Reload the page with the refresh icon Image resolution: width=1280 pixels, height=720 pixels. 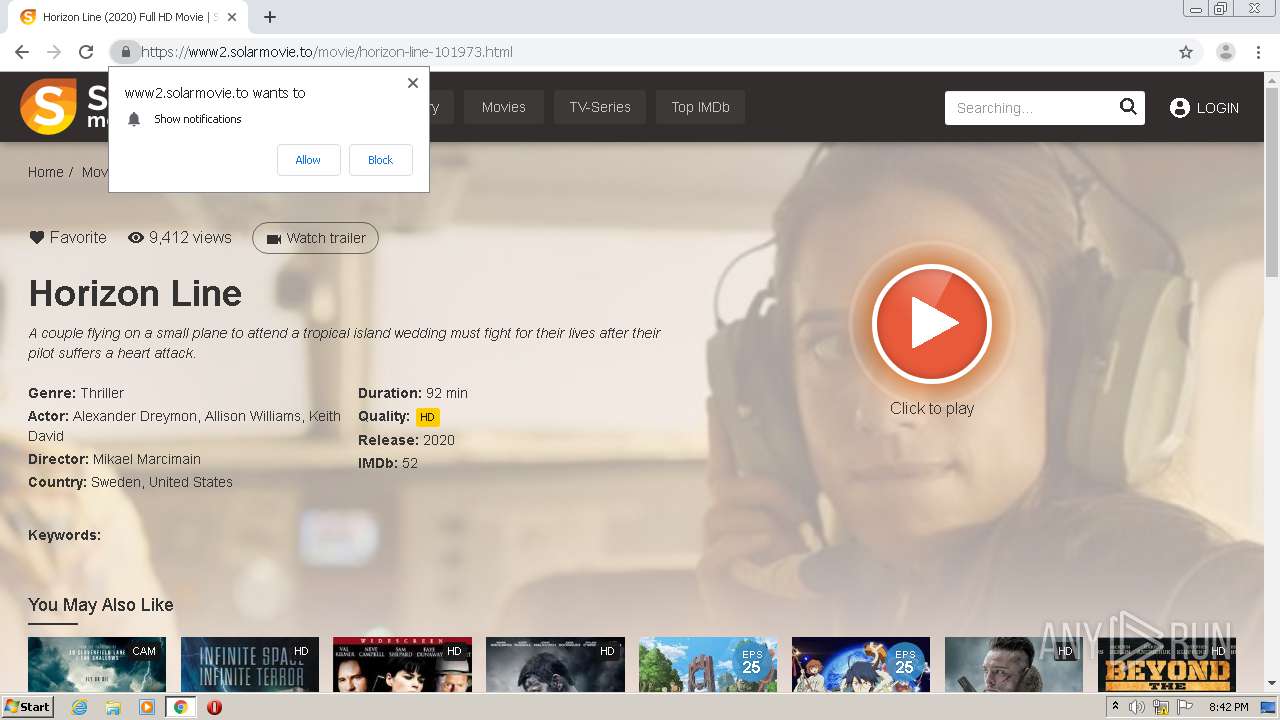point(86,52)
